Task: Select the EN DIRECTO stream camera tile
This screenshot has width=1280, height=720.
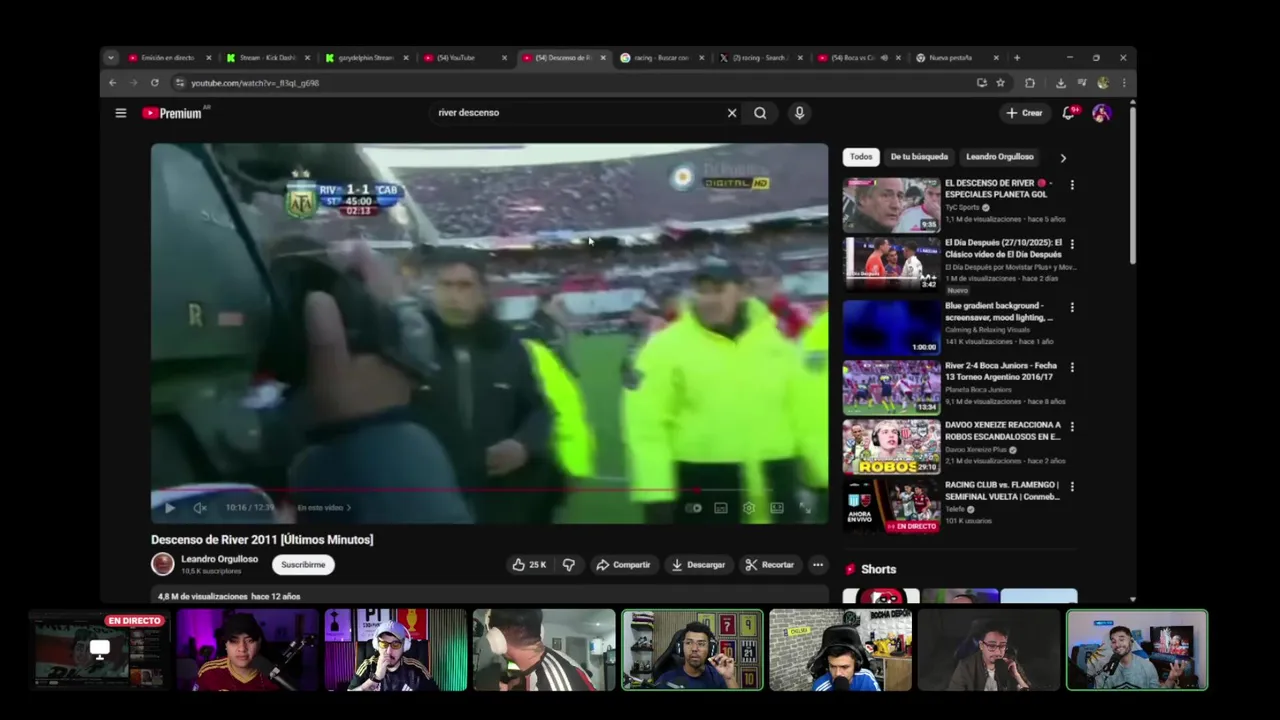Action: coord(99,650)
